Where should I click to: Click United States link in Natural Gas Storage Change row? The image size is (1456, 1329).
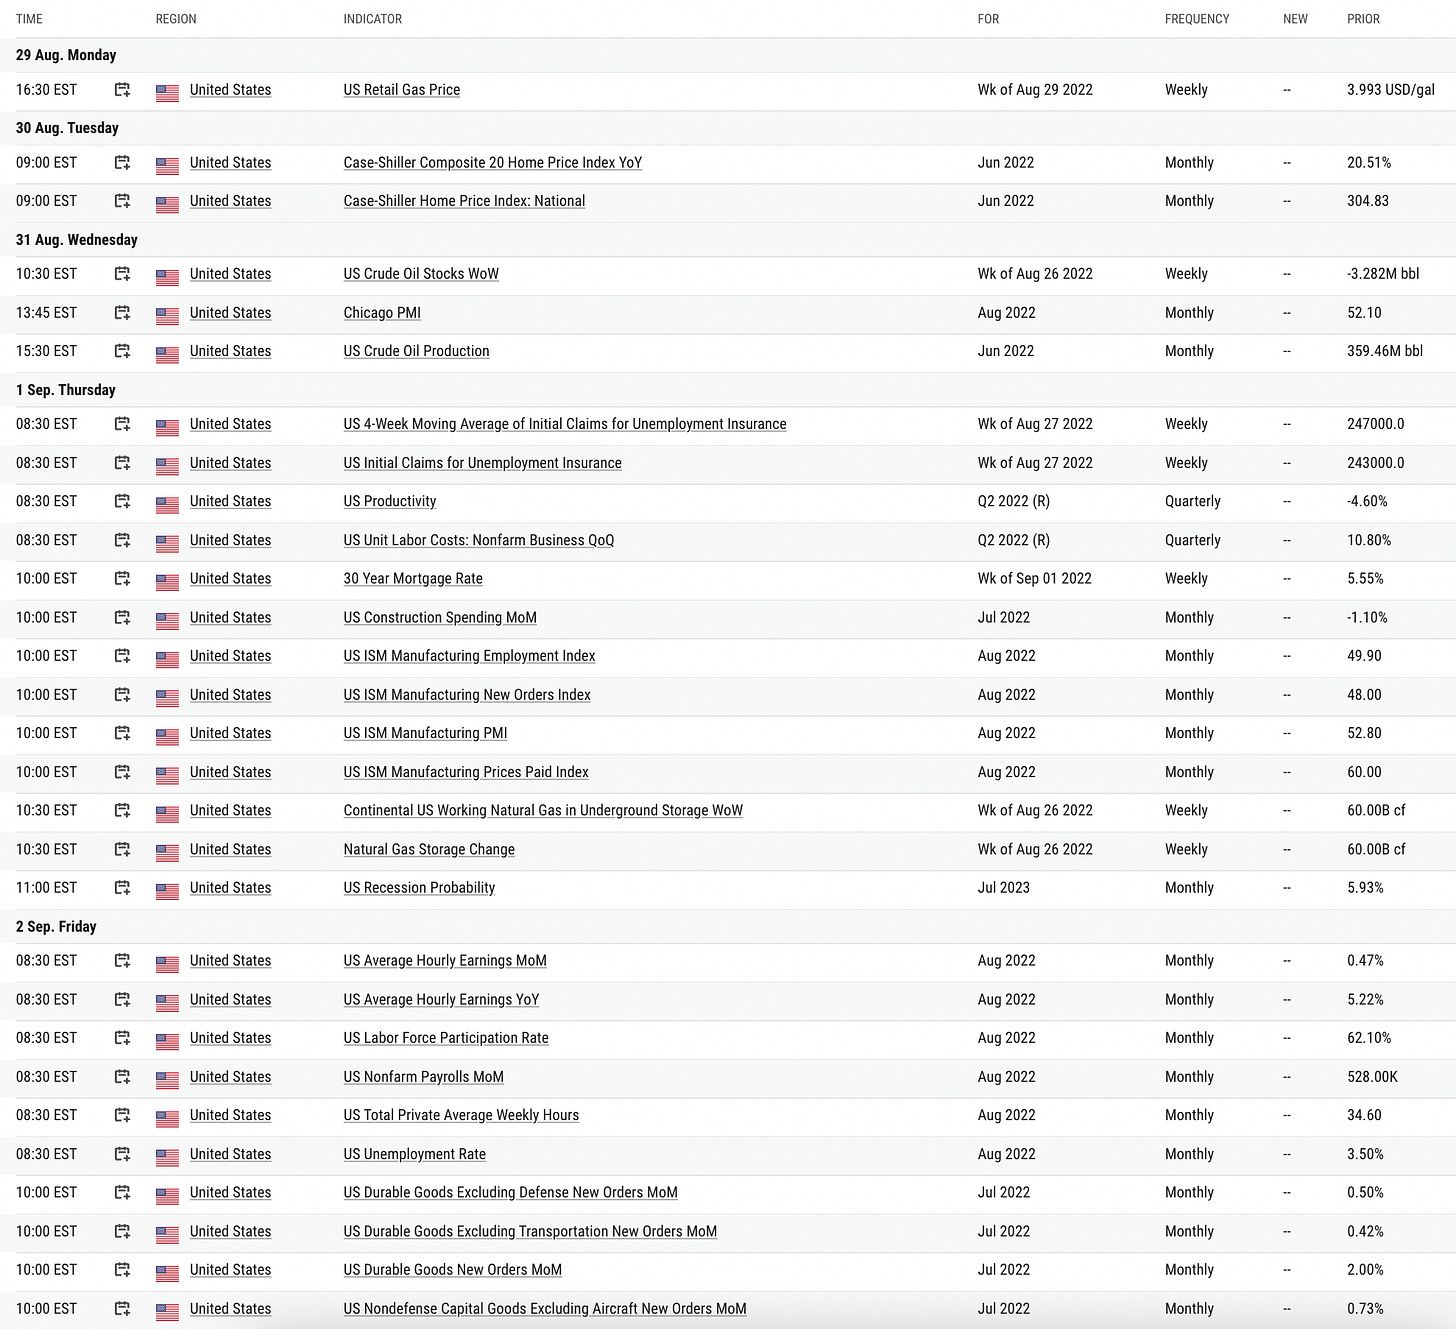(230, 849)
